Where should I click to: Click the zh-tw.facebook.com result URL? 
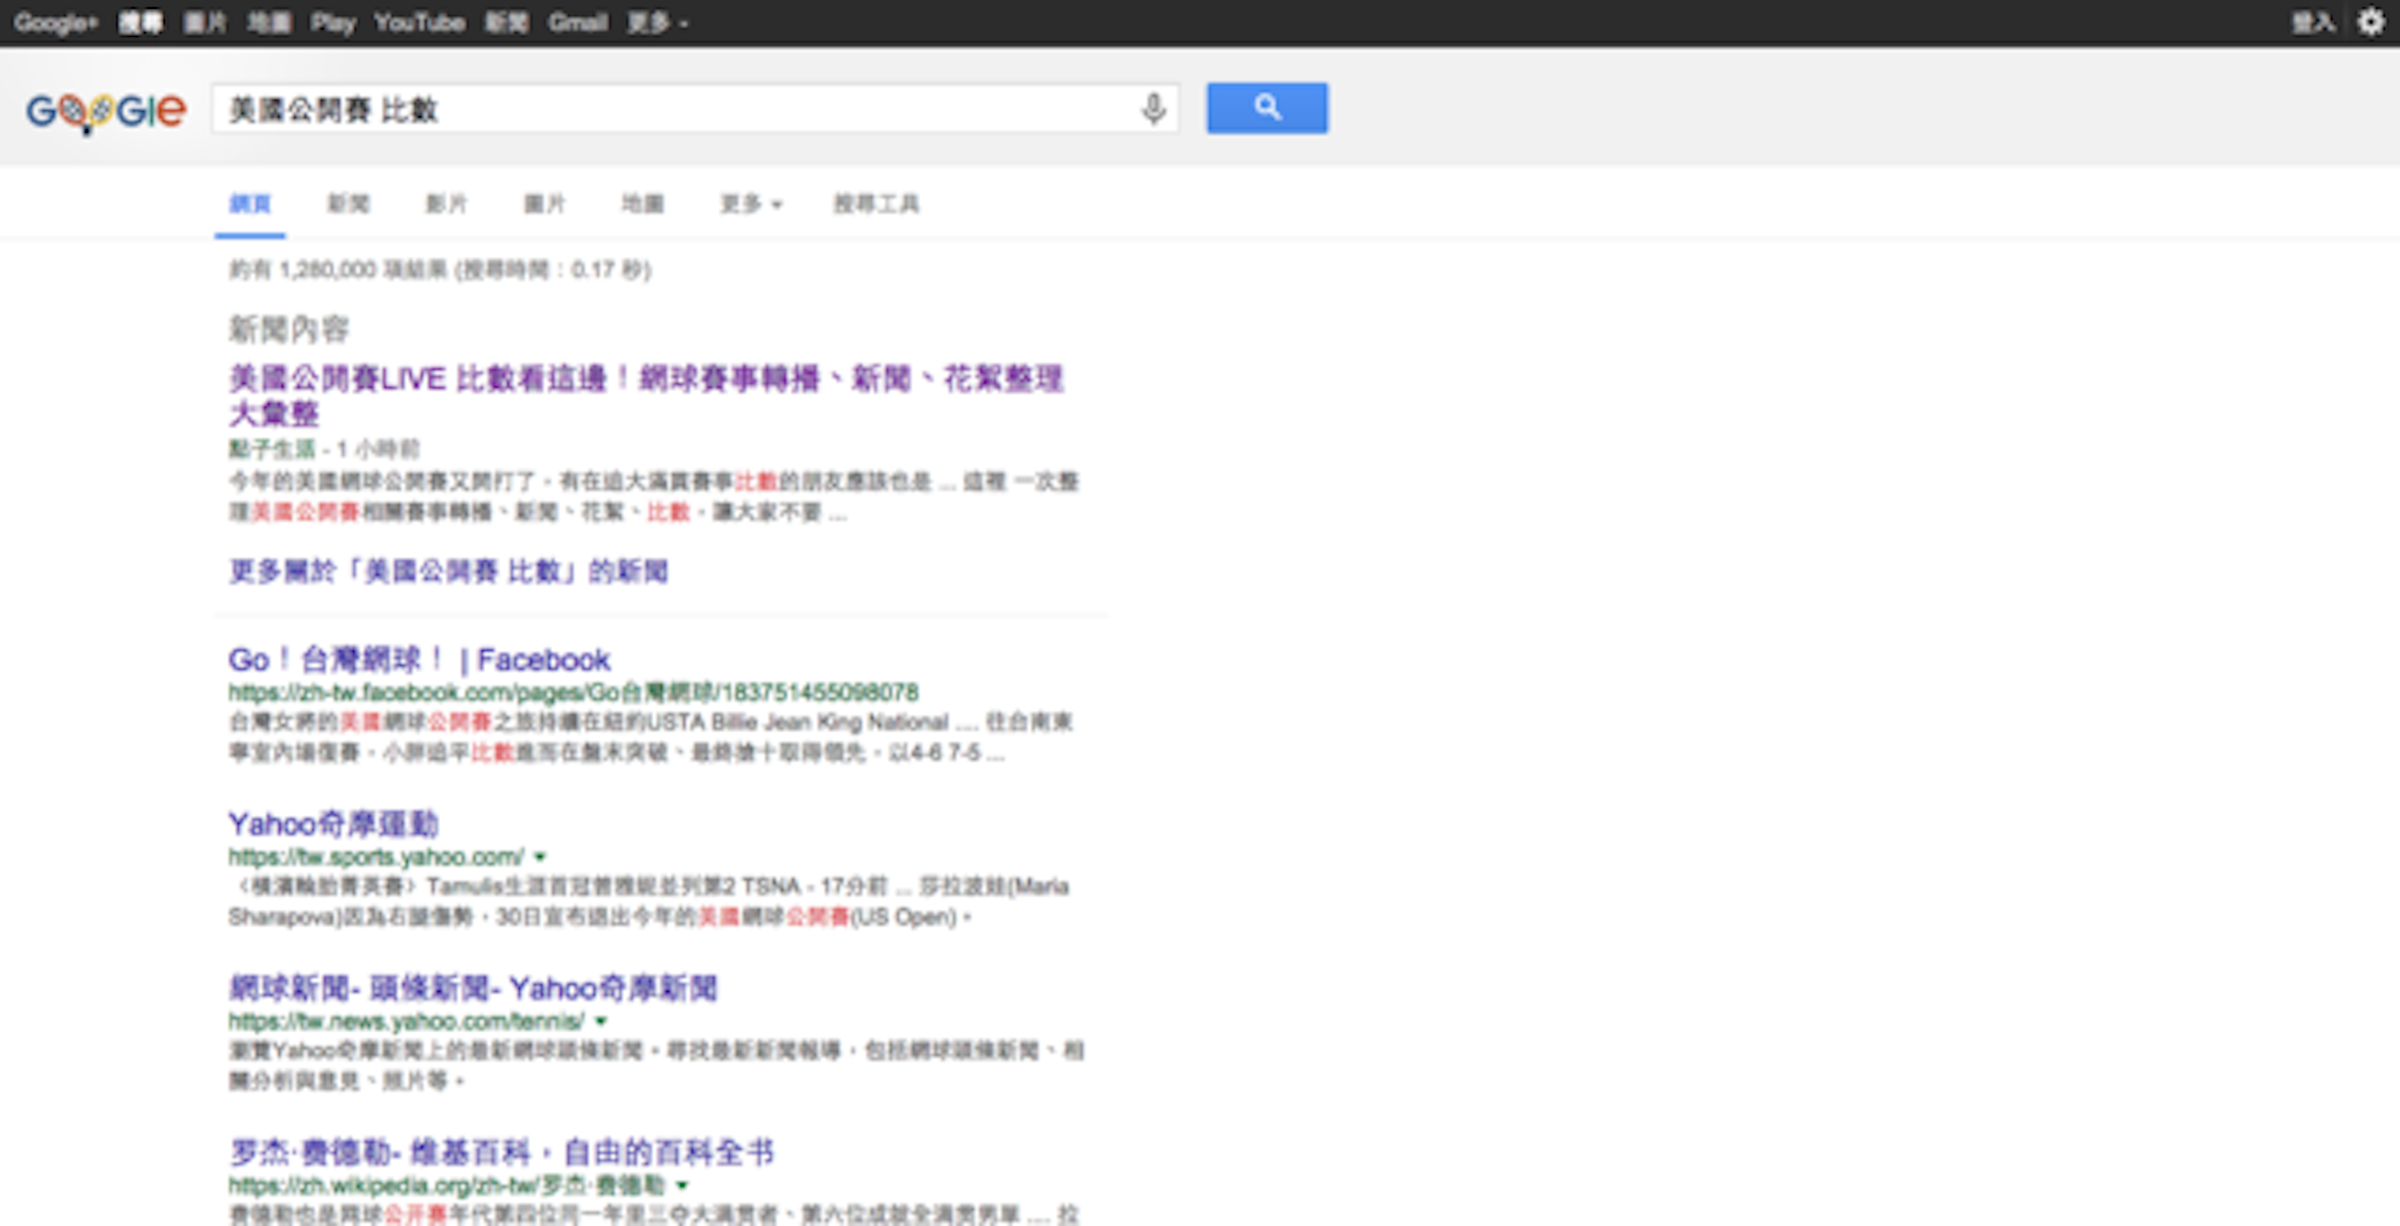(573, 692)
